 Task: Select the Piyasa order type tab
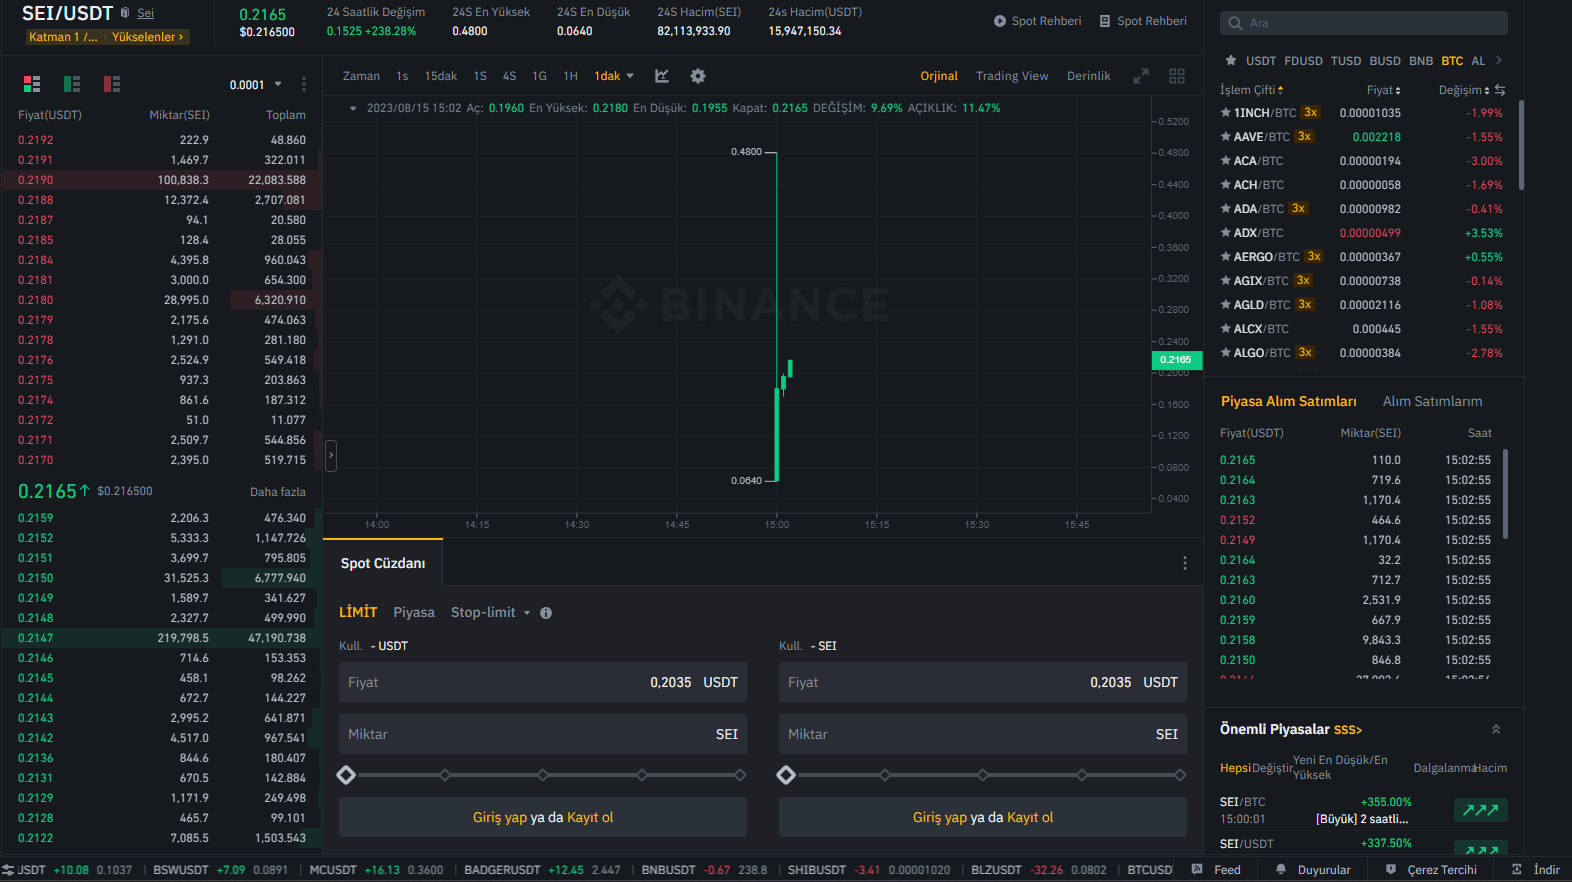tap(413, 612)
